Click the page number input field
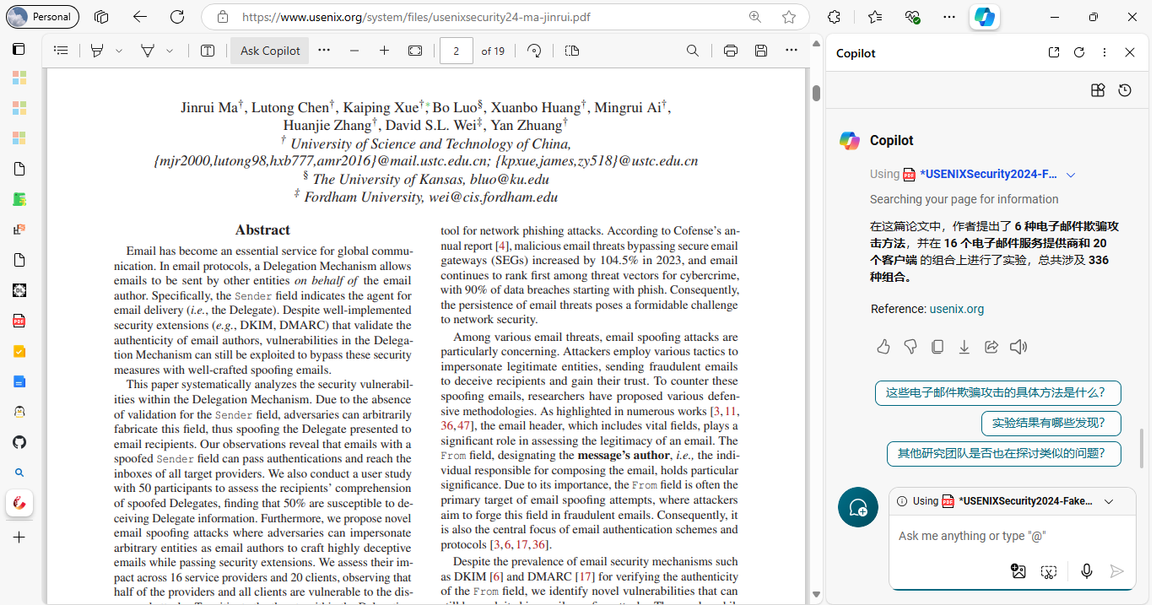 456,51
